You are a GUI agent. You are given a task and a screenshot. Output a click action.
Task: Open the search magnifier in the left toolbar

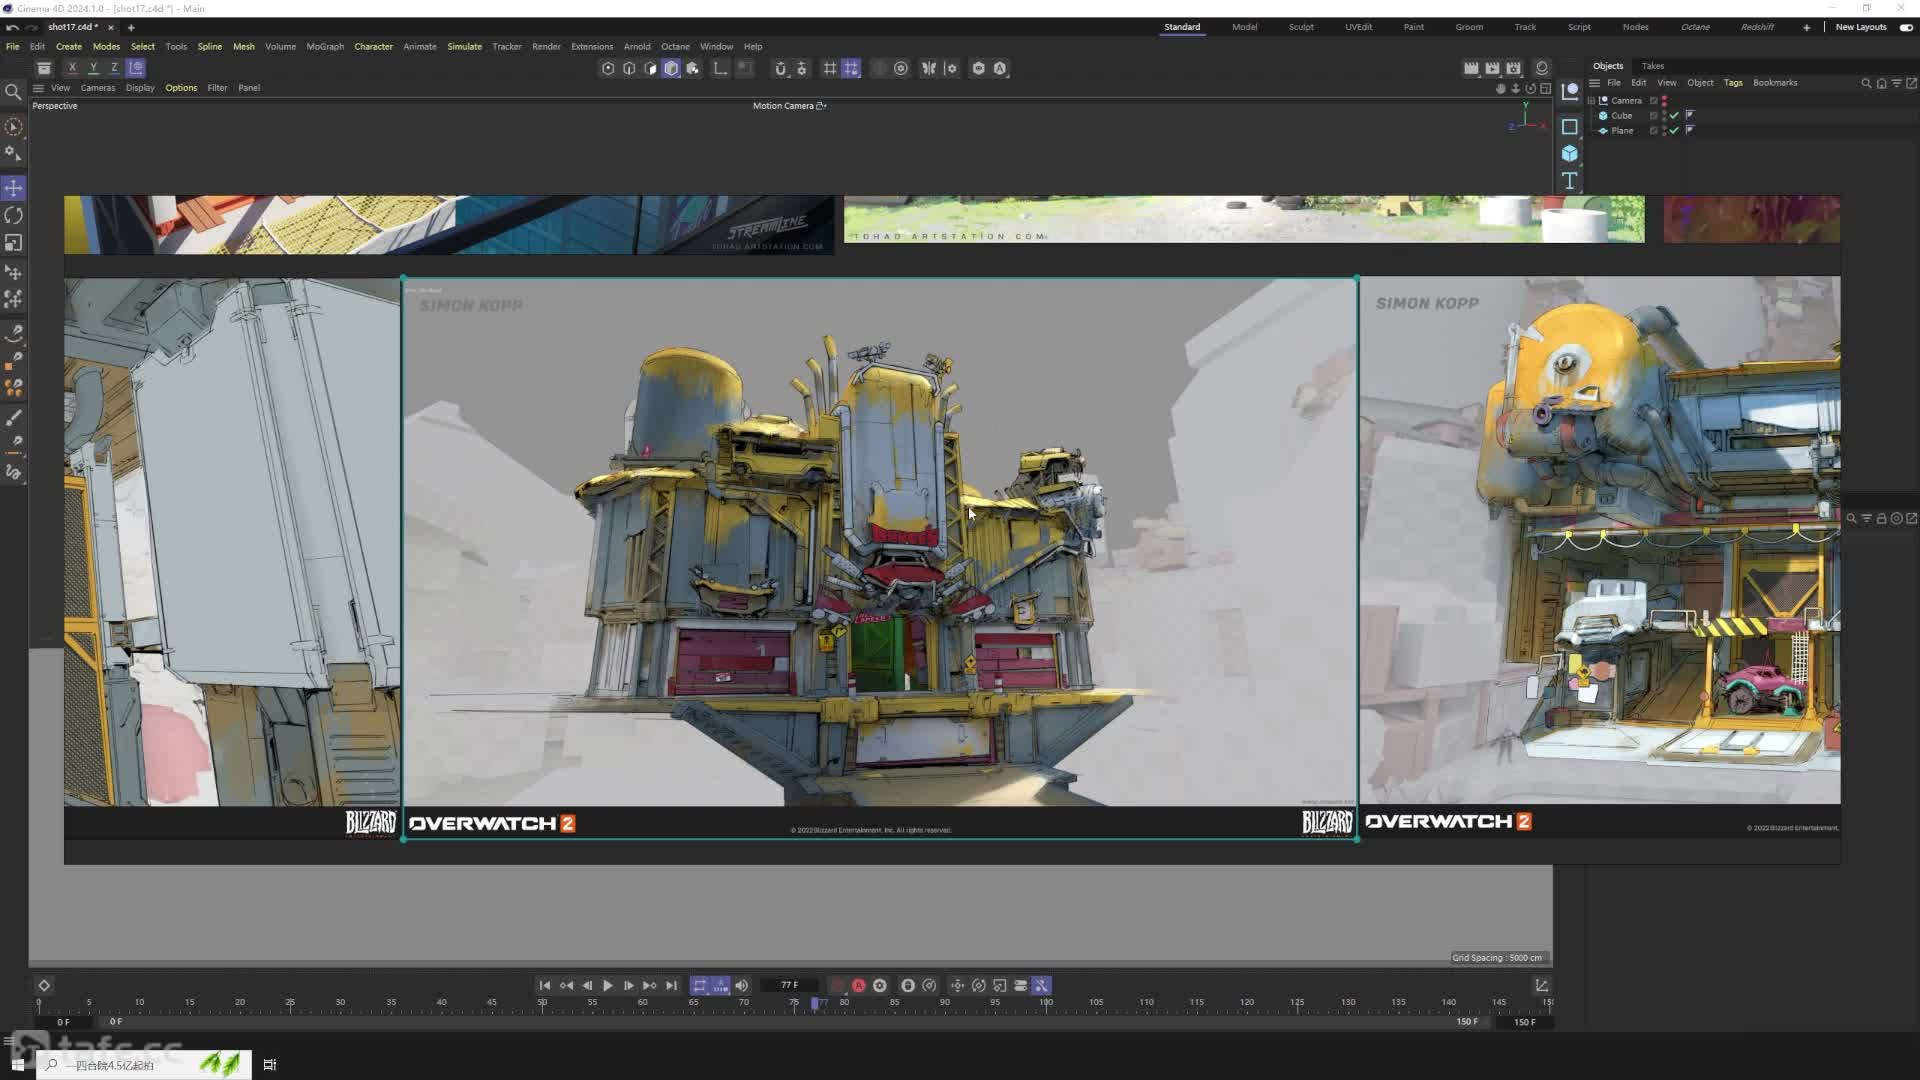14,92
